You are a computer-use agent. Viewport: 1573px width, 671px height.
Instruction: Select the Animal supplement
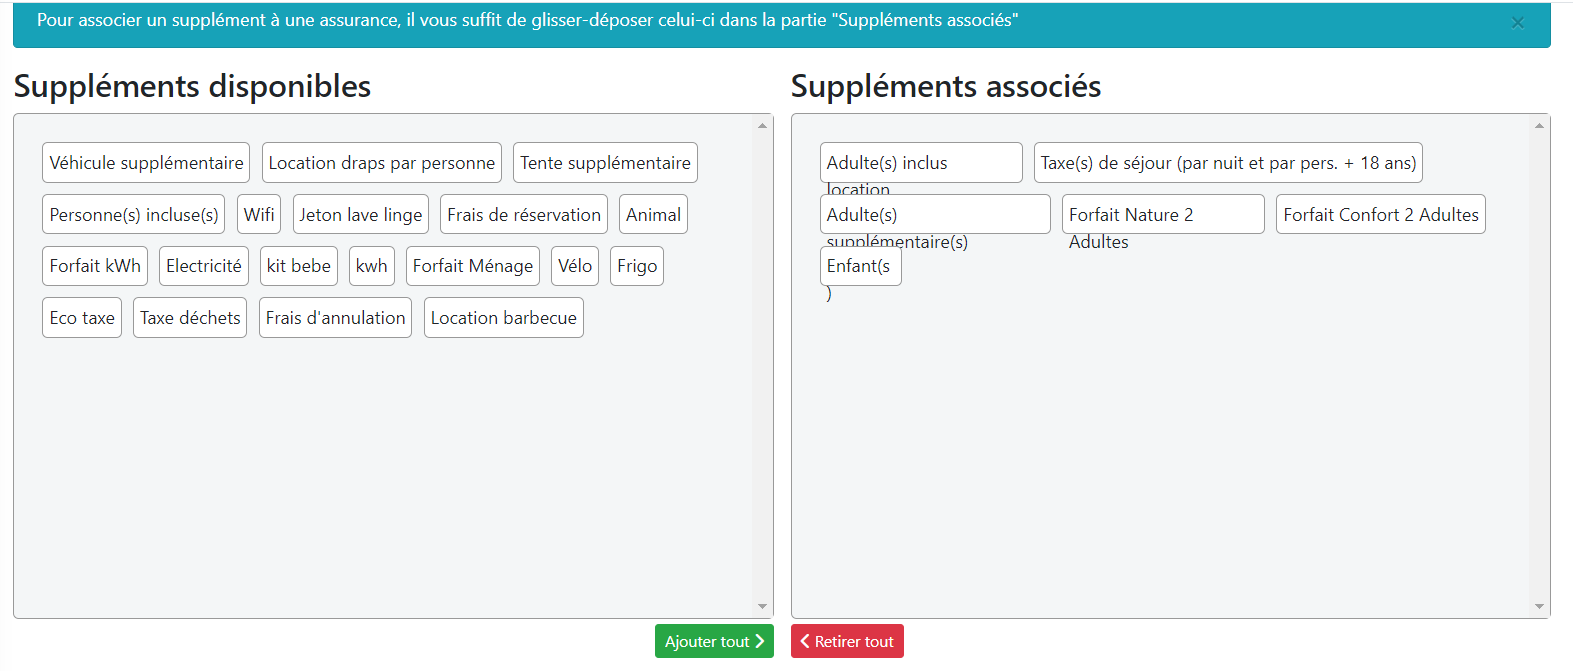[653, 215]
